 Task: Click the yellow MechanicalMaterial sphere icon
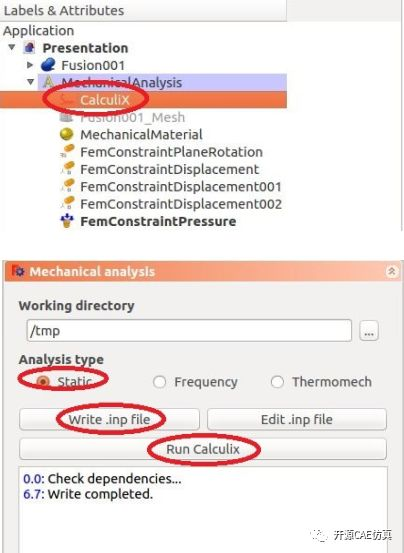[x=67, y=134]
